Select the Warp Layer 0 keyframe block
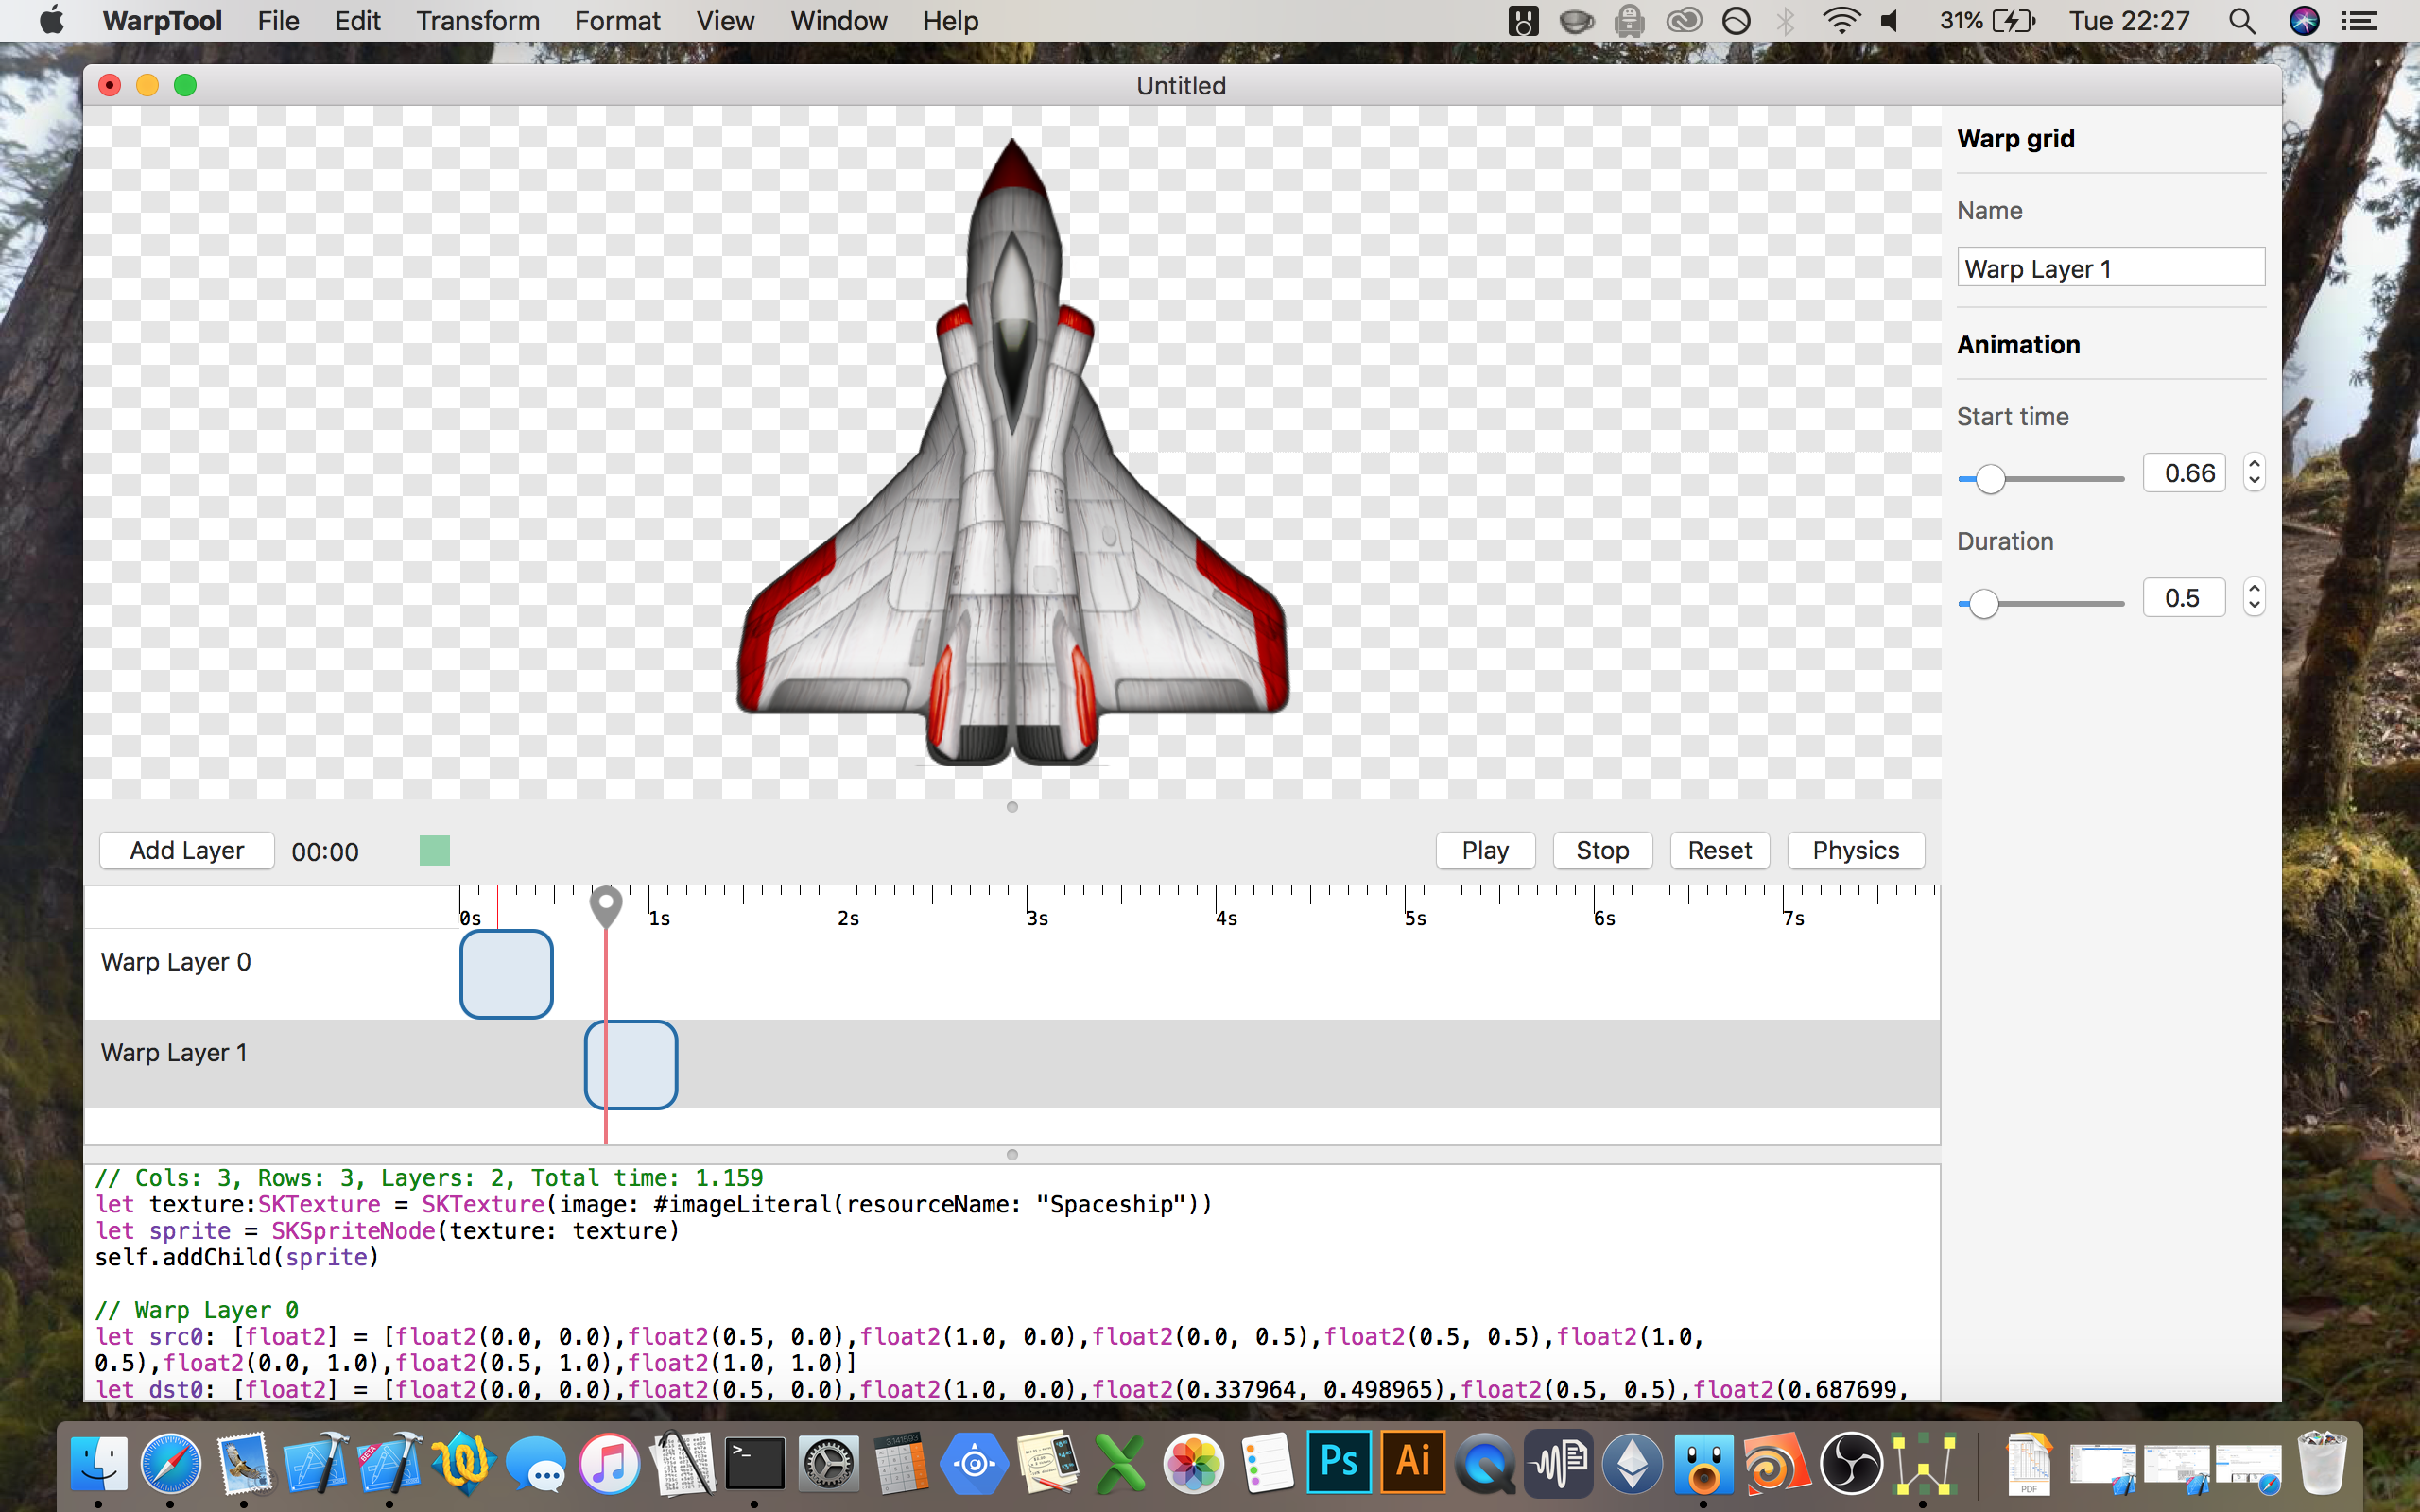The image size is (2420, 1512). 506,974
